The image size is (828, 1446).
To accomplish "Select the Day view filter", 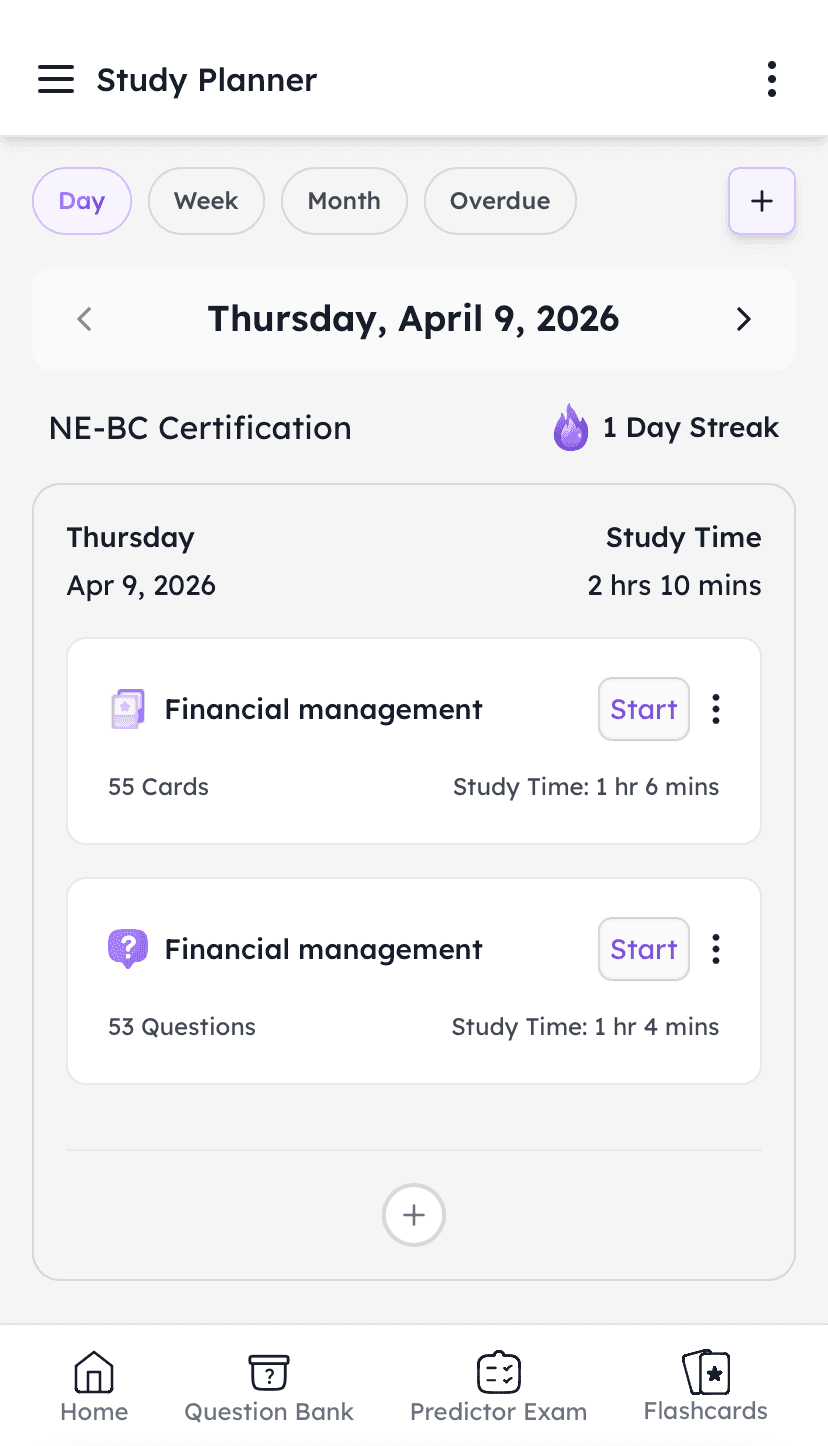I will 82,201.
